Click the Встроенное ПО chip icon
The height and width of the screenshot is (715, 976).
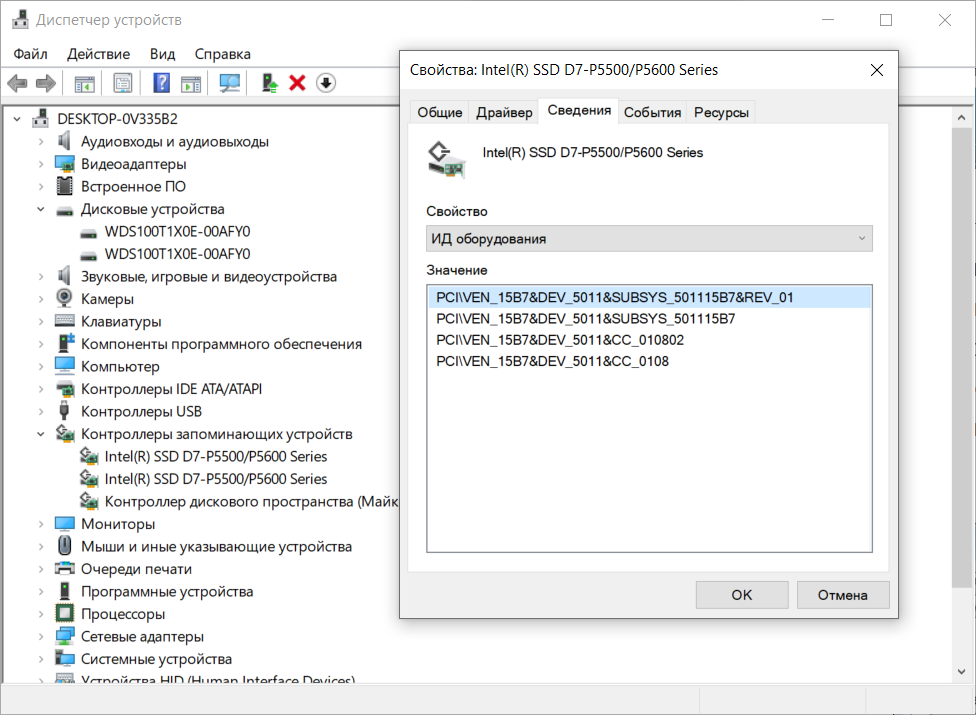coord(65,187)
